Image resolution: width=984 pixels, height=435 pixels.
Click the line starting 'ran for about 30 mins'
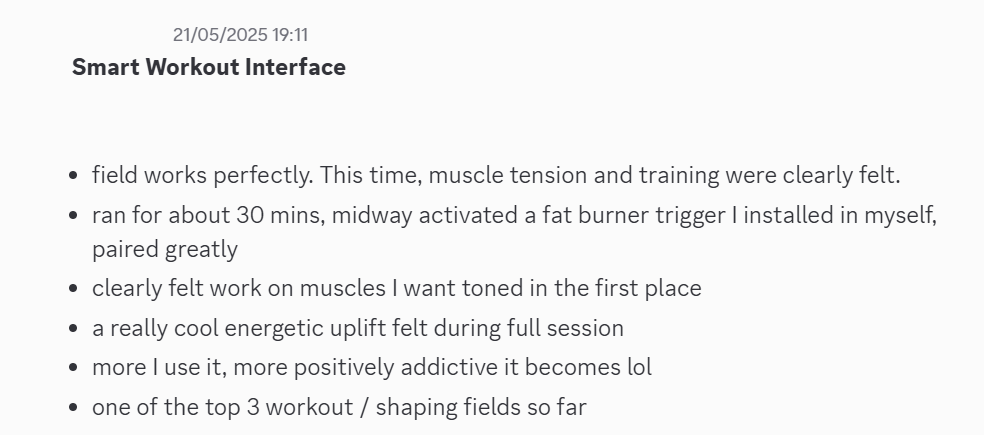(515, 215)
